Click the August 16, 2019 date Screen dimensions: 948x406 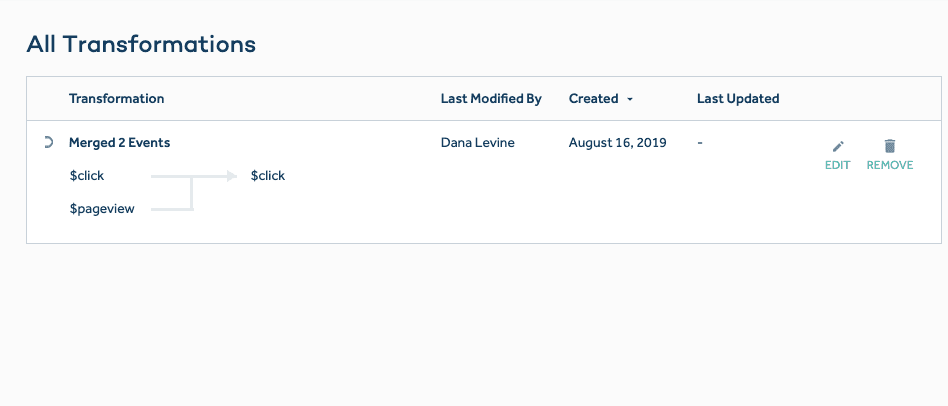(617, 143)
